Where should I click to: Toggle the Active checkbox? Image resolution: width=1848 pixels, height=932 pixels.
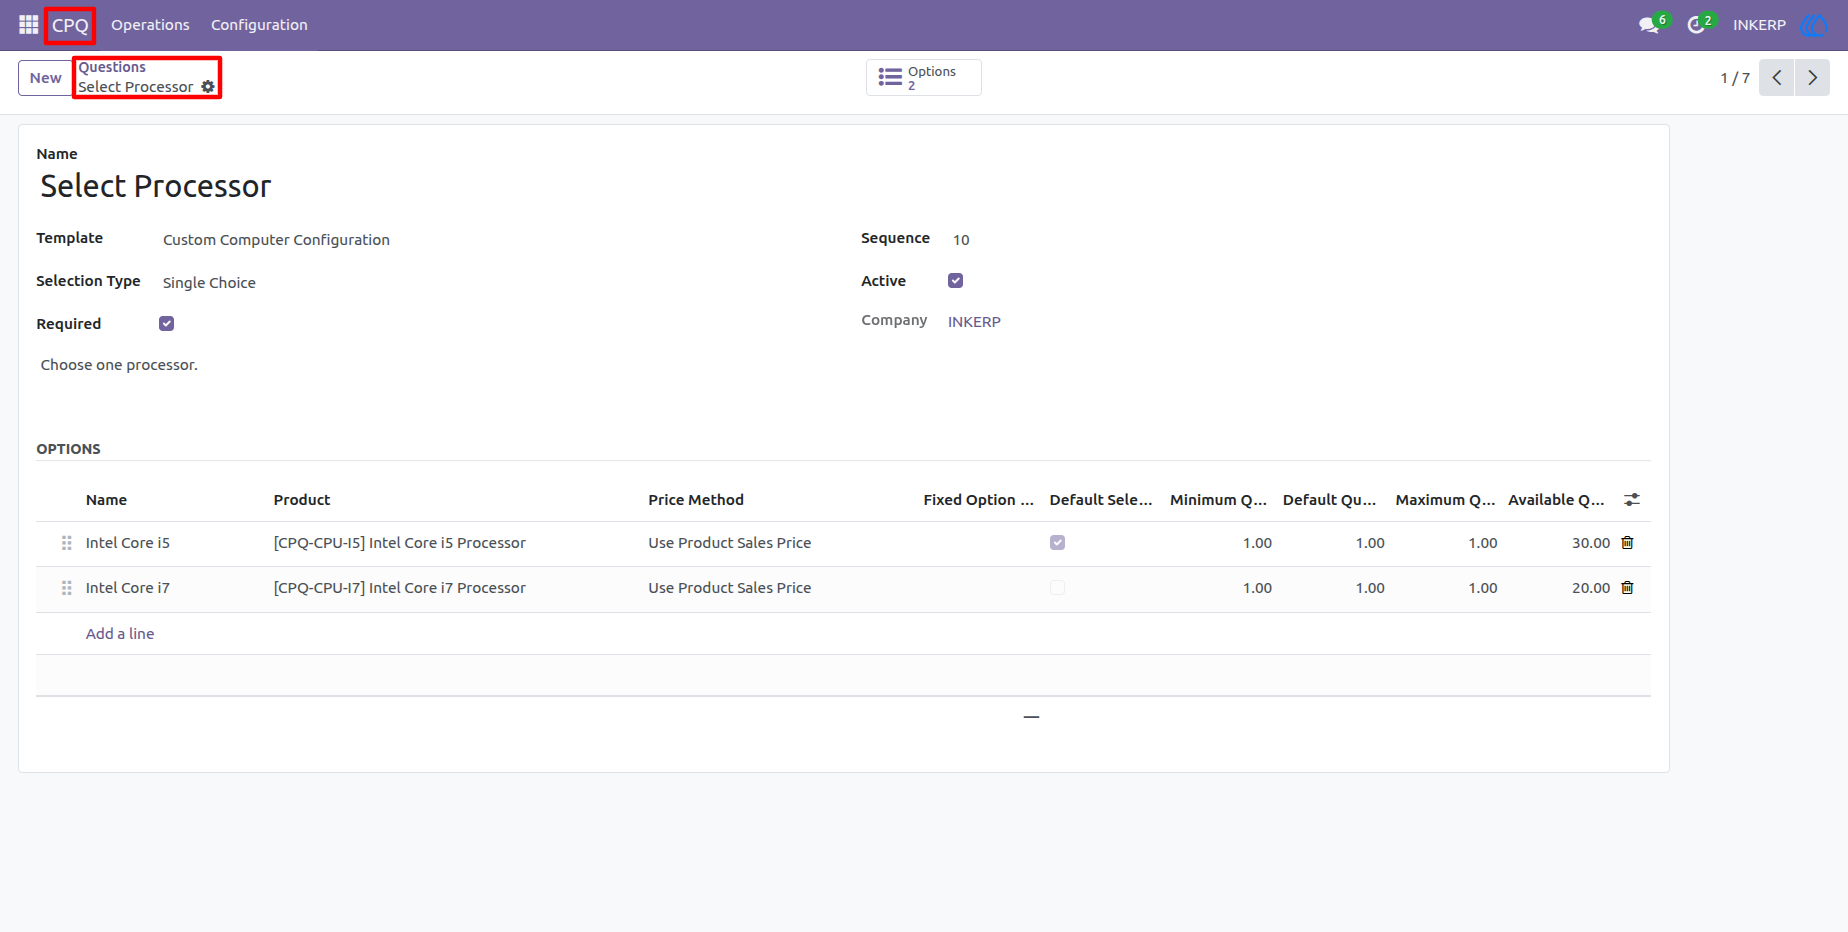click(x=956, y=281)
